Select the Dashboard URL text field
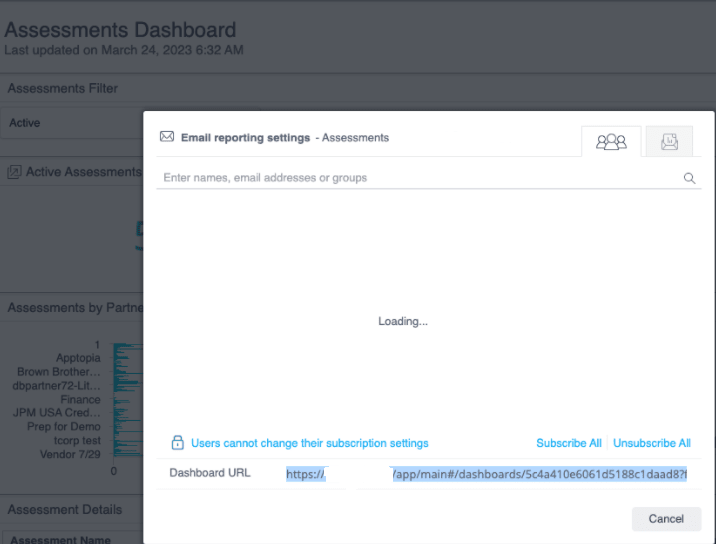Image resolution: width=716 pixels, height=544 pixels. [486, 474]
